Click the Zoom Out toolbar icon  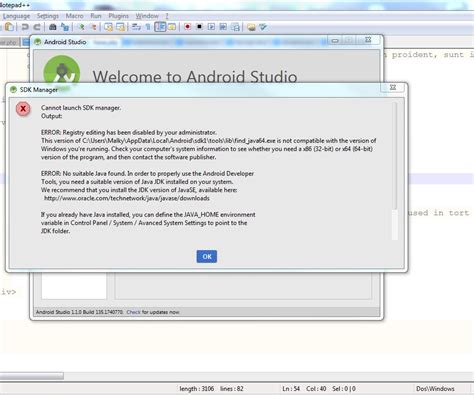point(94,27)
